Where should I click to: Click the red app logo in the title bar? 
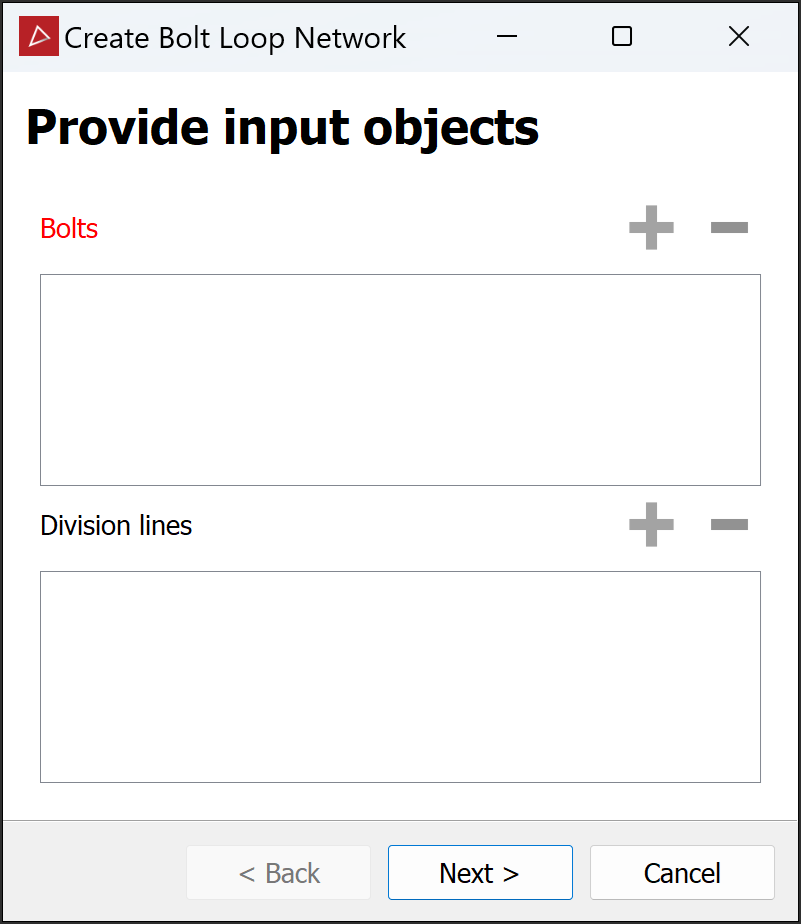[x=39, y=37]
